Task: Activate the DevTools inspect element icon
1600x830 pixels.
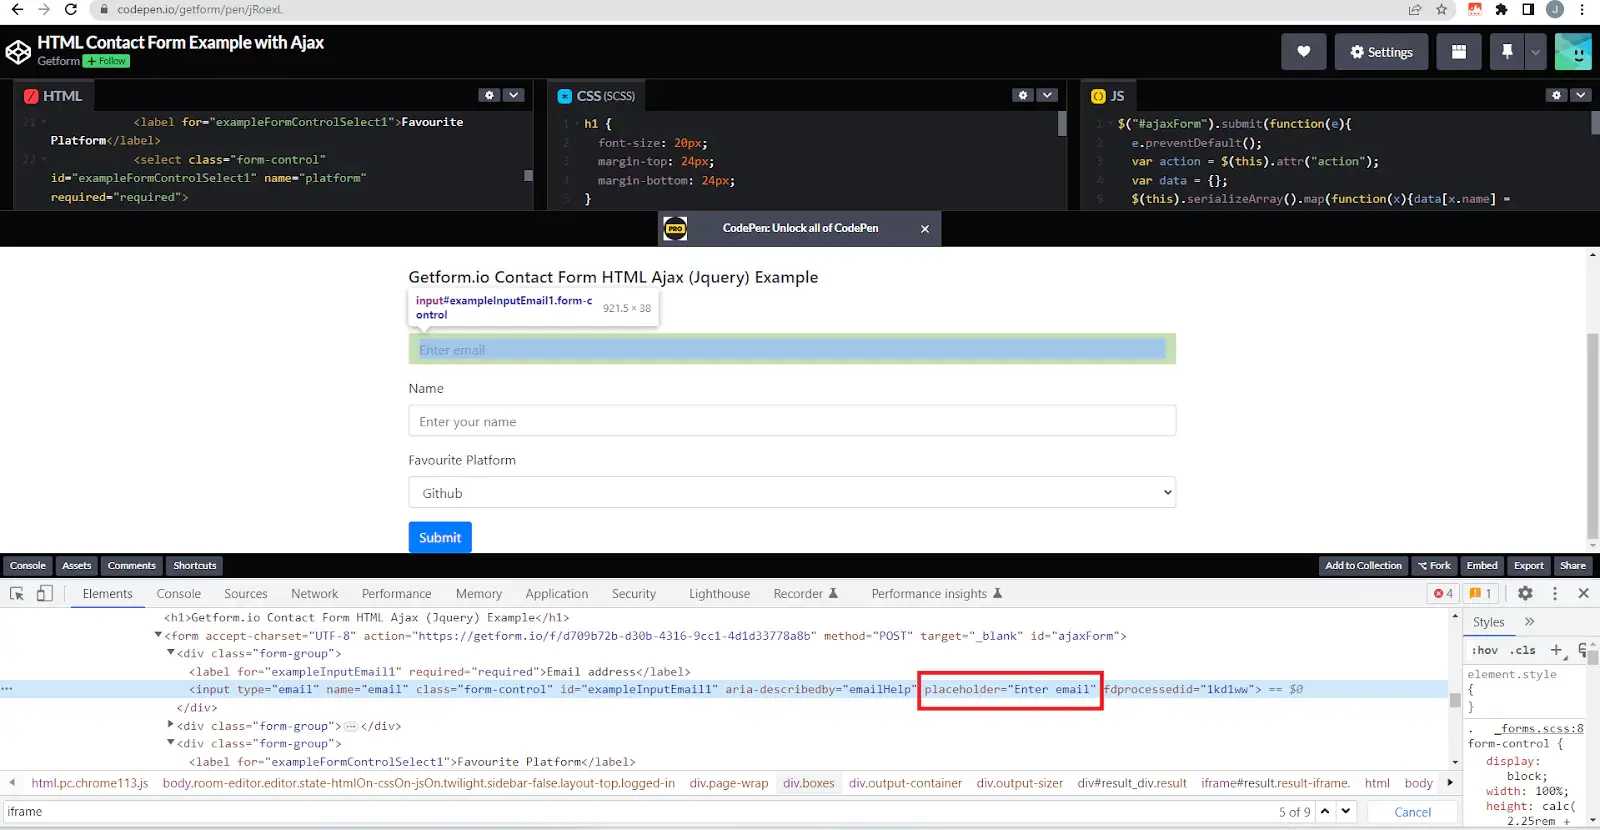Action: [17, 593]
